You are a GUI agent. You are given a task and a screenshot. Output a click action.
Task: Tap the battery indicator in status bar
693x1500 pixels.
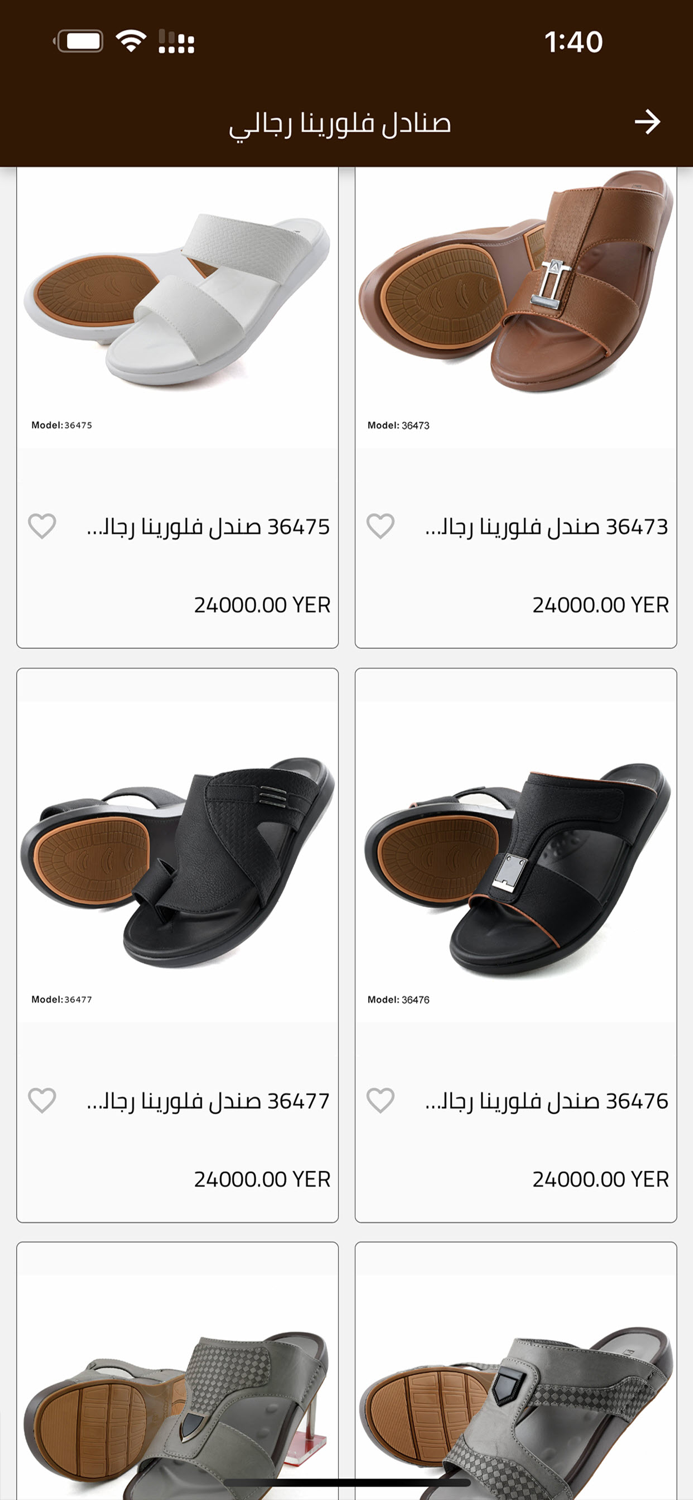80,41
